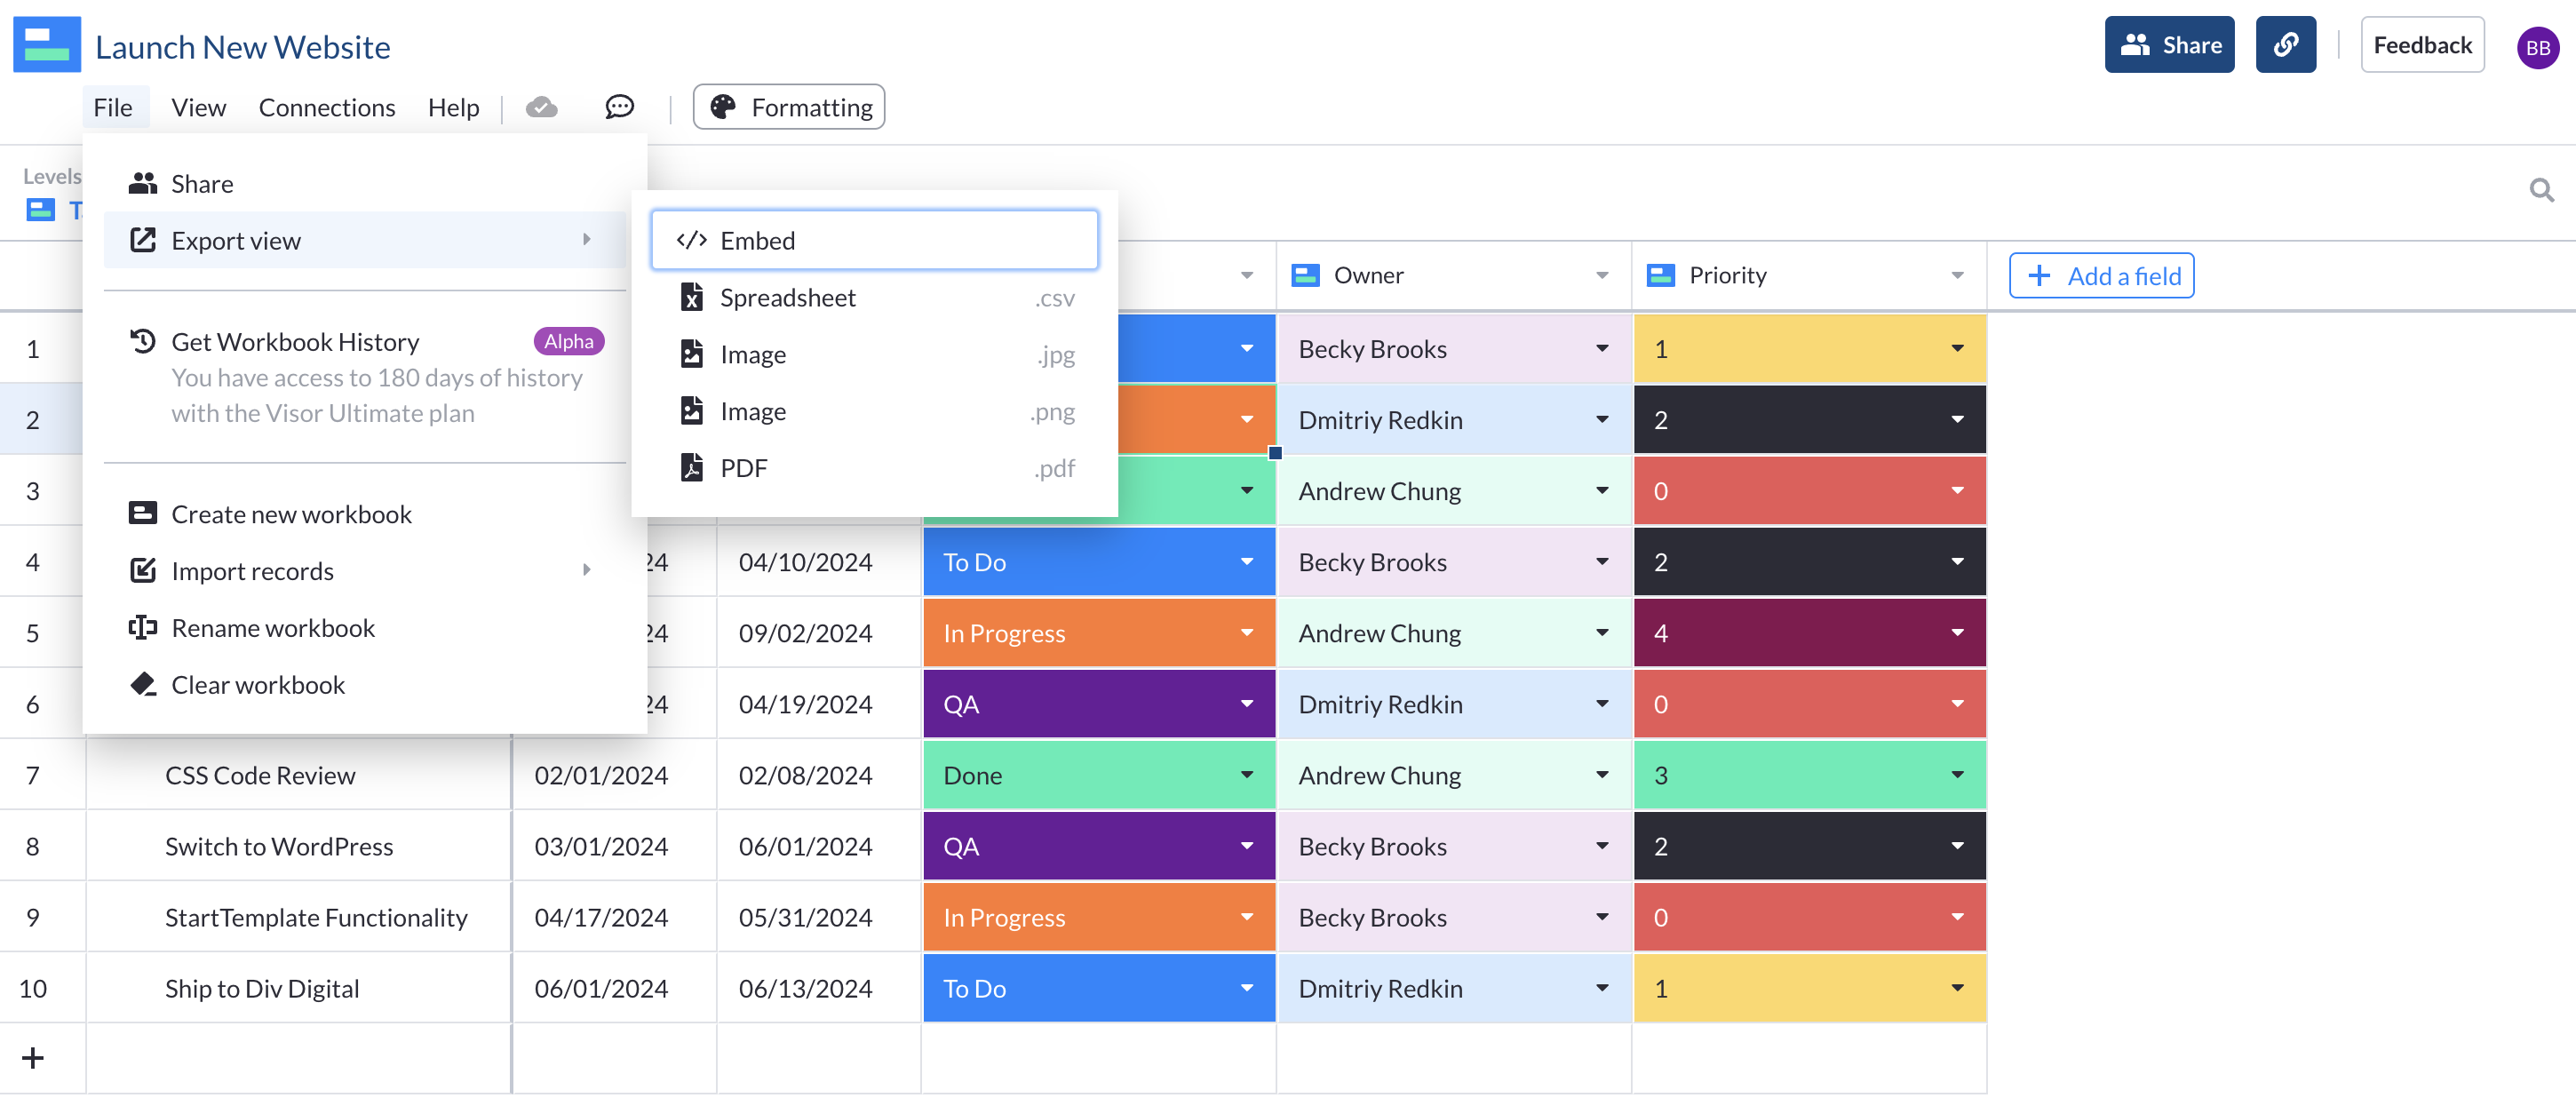2576x1098 pixels.
Task: Click the copy link icon button
Action: click(x=2285, y=45)
